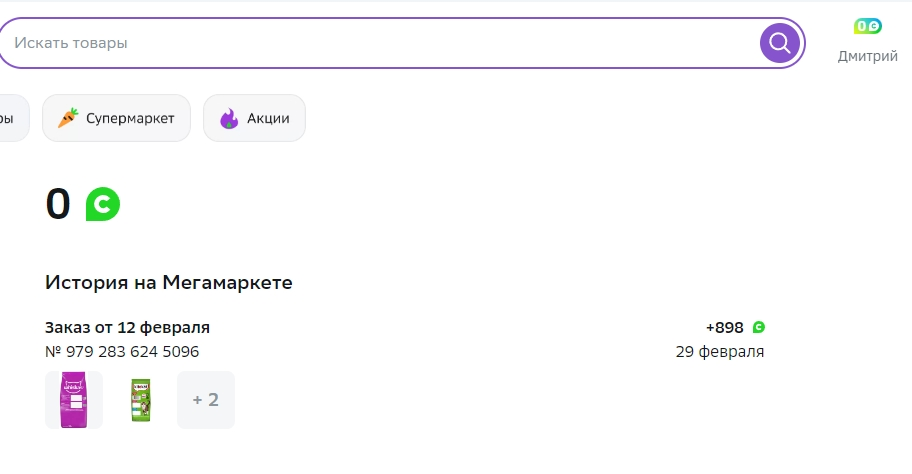
Task: Open the Акции promotions chip
Action: (254, 118)
